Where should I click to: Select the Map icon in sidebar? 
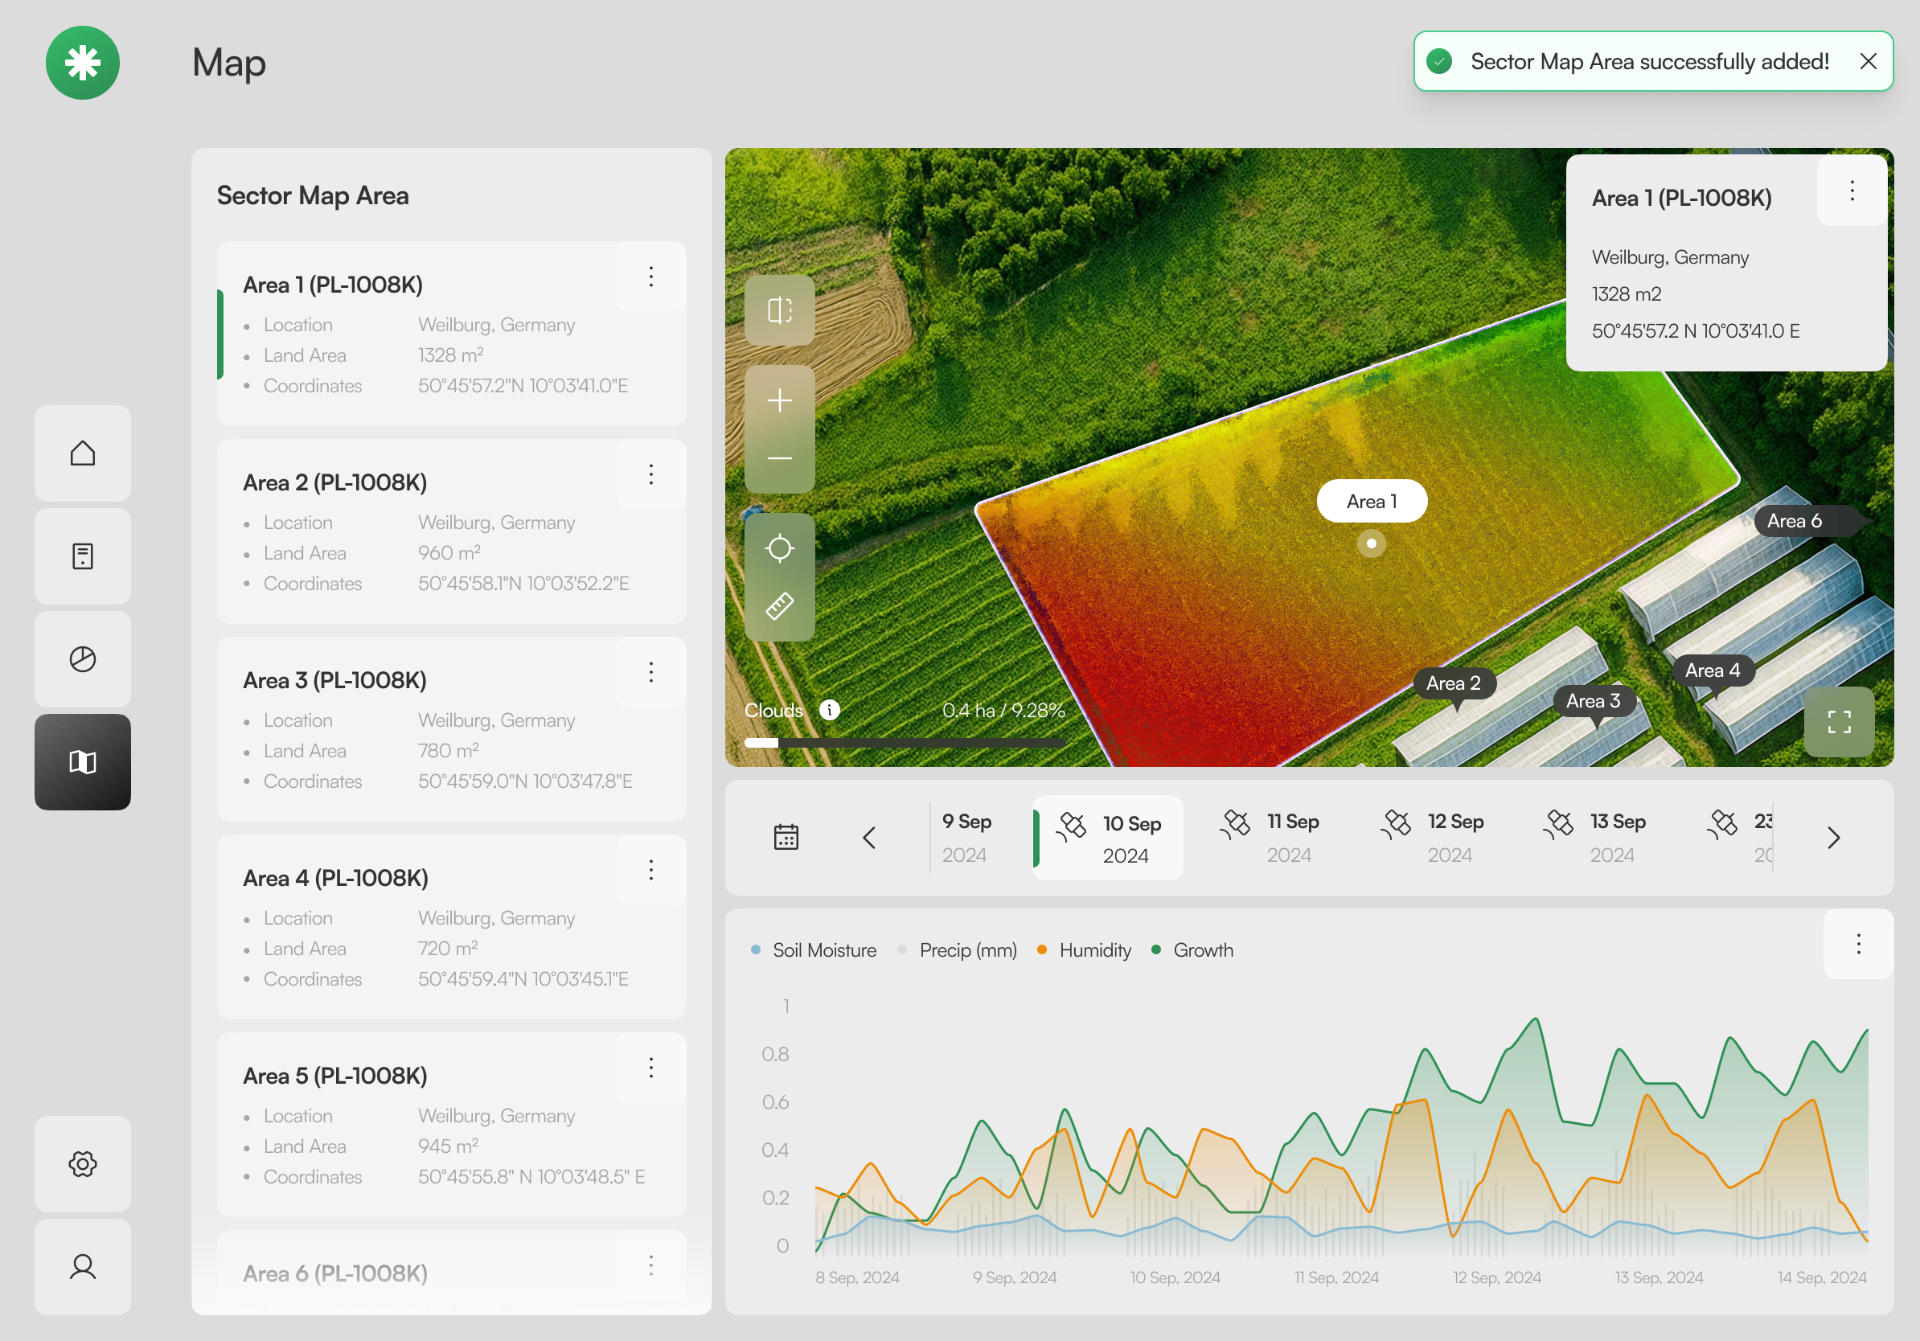pos(83,762)
